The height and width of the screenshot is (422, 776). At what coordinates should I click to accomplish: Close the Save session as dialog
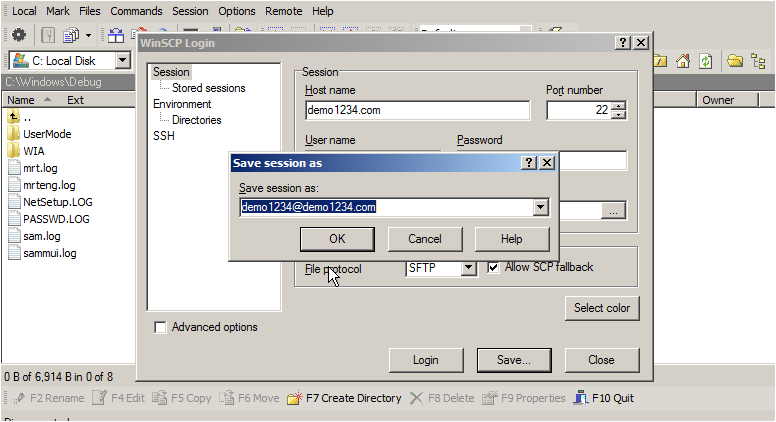pyautogui.click(x=547, y=163)
